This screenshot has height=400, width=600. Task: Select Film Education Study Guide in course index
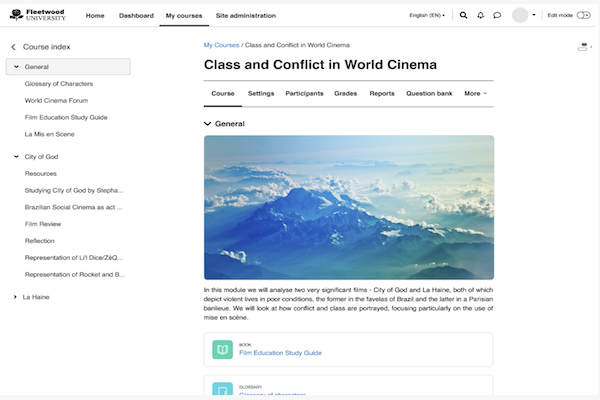(66, 118)
